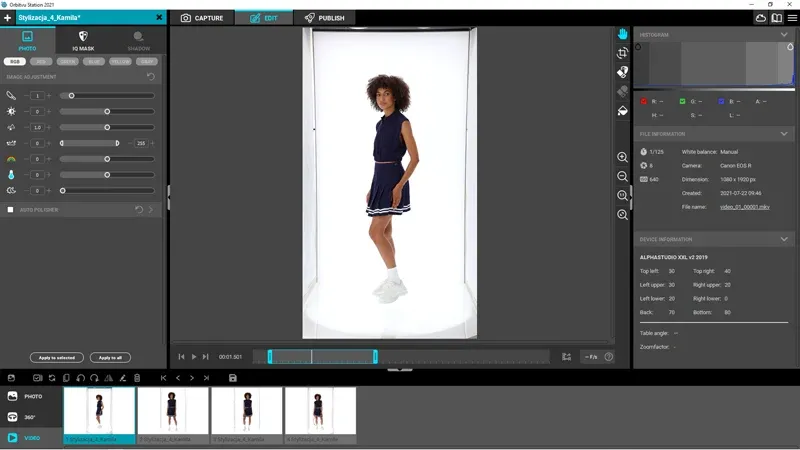Open the video_01_00001.mkv file name link
Image resolution: width=800 pixels, height=450 pixels.
coord(743,207)
